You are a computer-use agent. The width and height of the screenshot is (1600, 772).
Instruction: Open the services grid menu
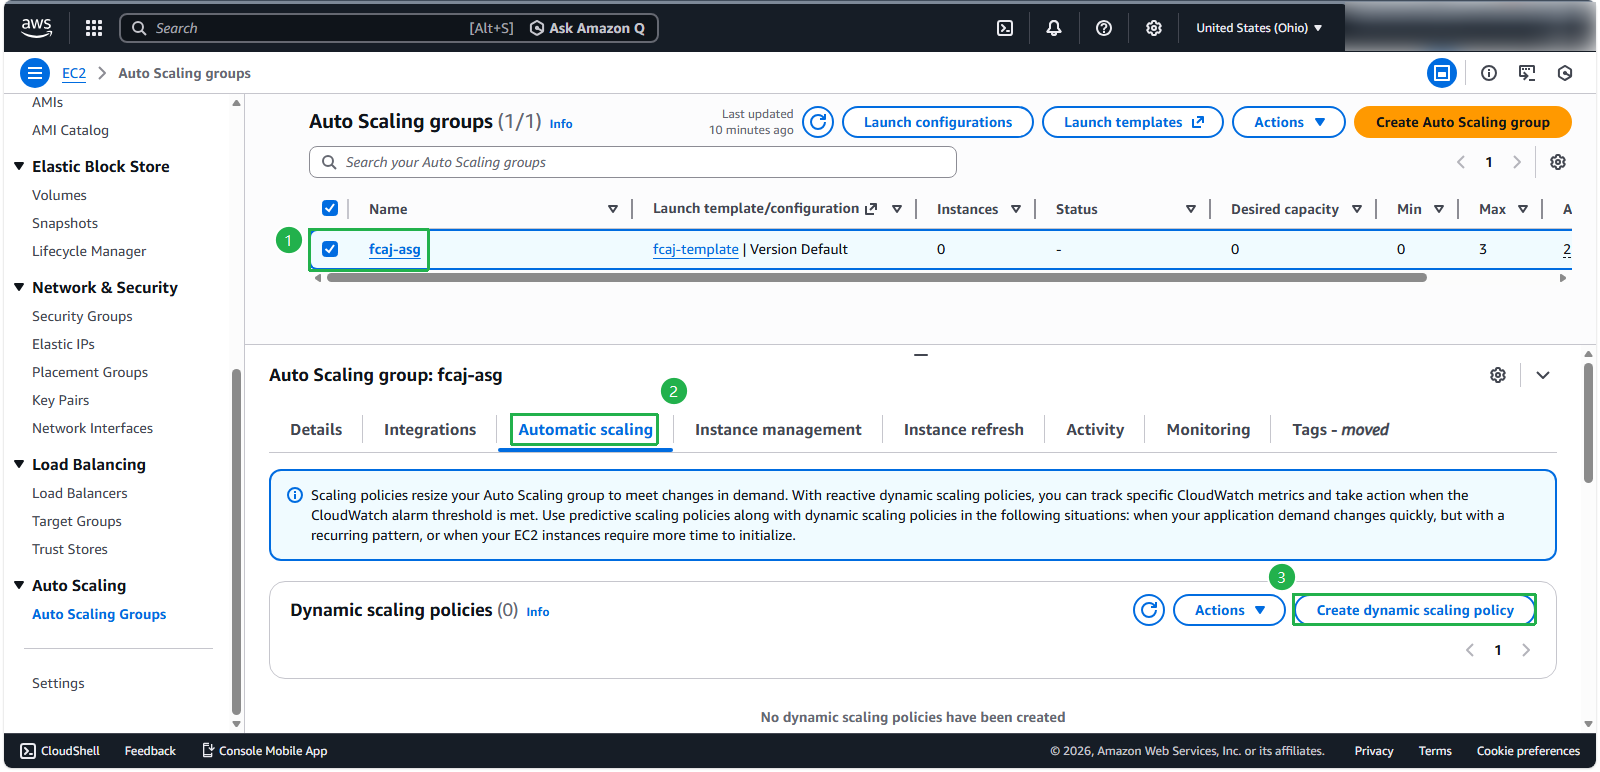[x=94, y=28]
